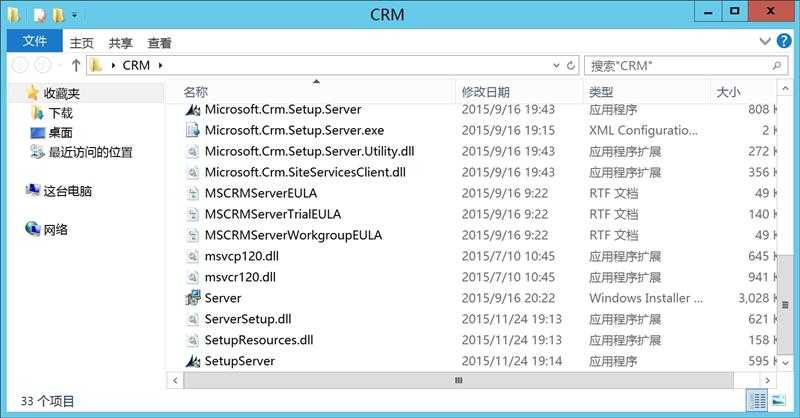Open the address bar history dropdown

click(556, 65)
